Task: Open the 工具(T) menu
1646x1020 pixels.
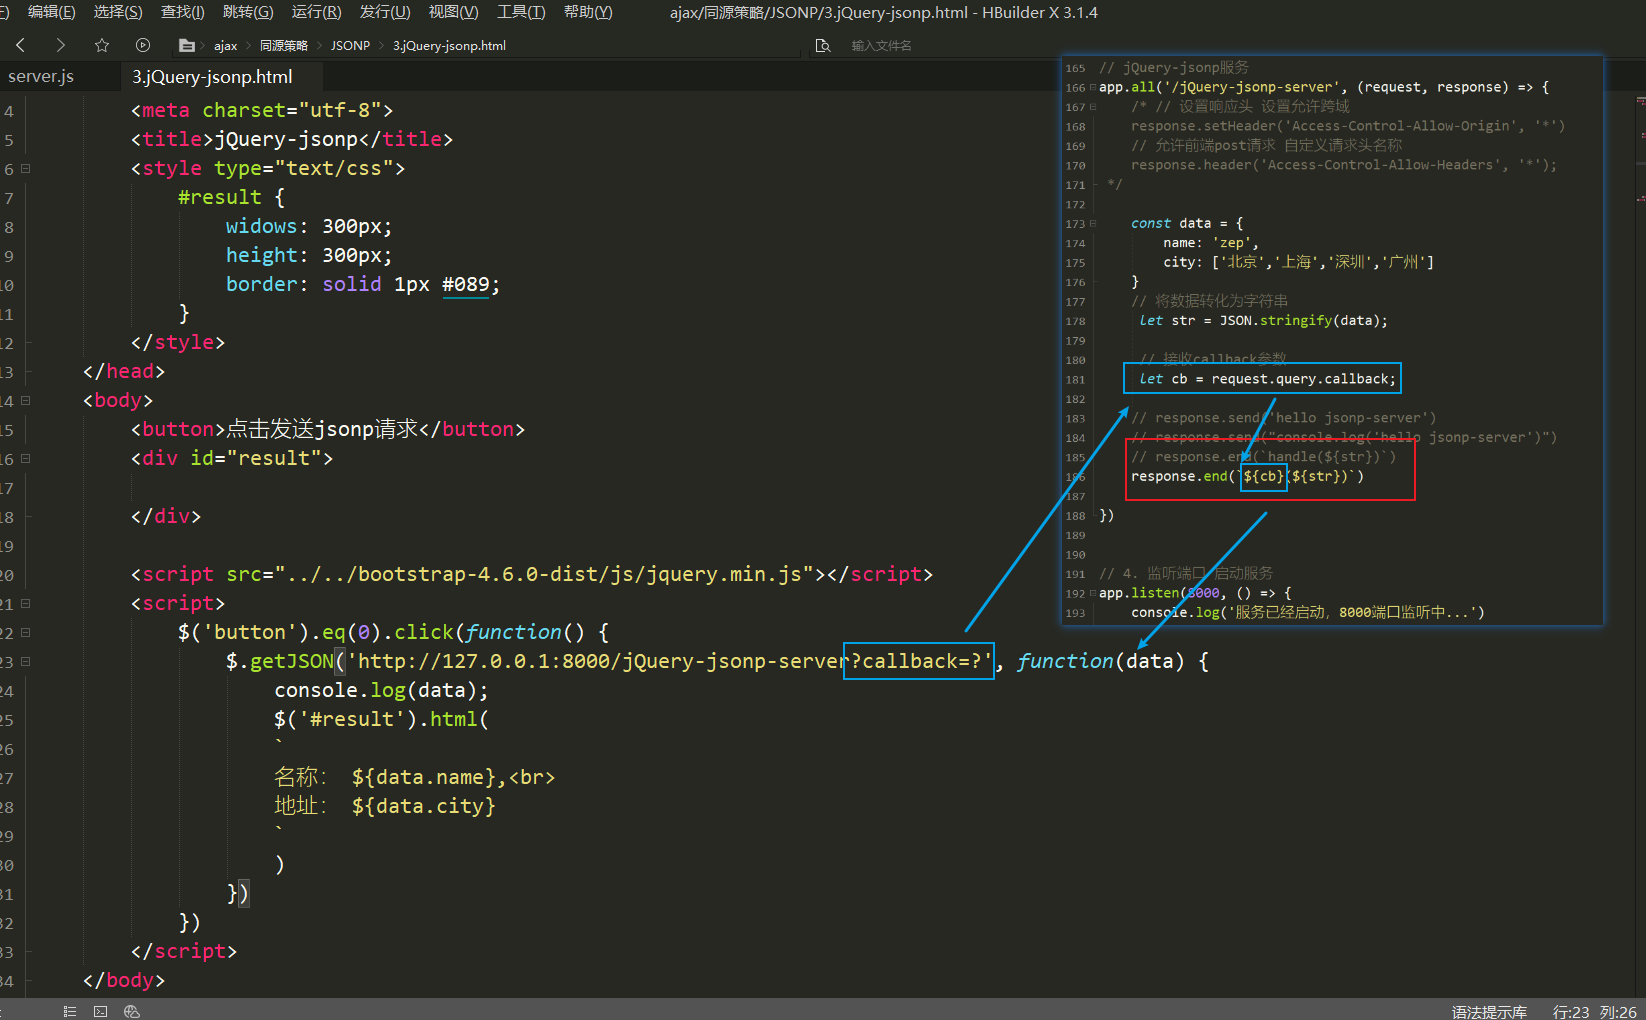Action: point(521,12)
